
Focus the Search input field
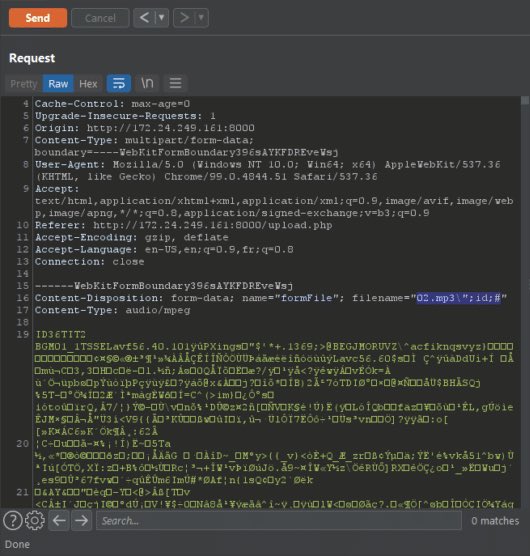coord(279,521)
